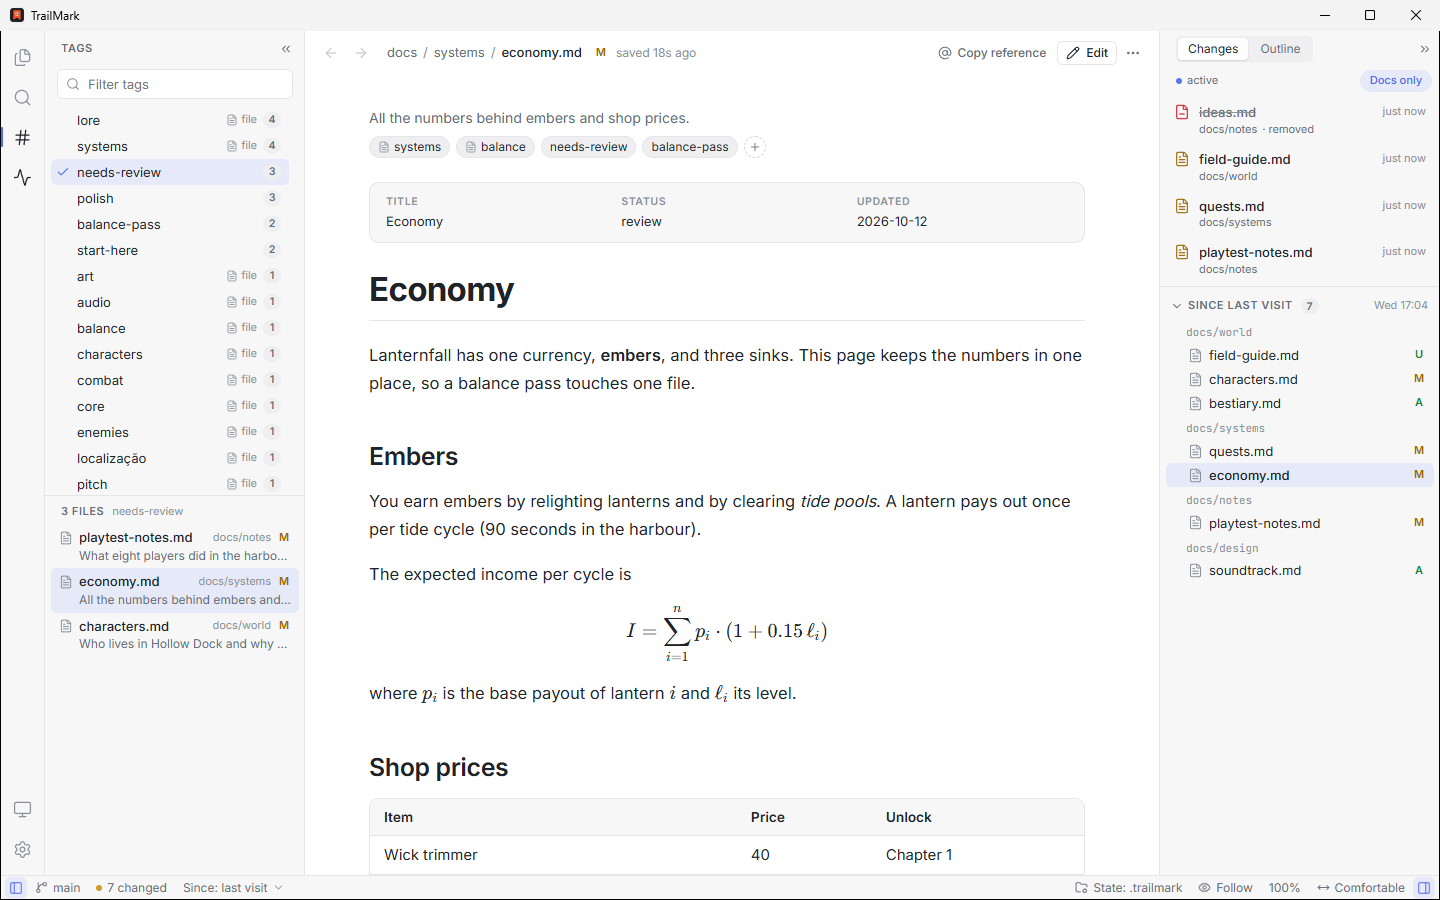The height and width of the screenshot is (900, 1440).
Task: Open display monitor icon in activity bar
Action: pyautogui.click(x=23, y=809)
